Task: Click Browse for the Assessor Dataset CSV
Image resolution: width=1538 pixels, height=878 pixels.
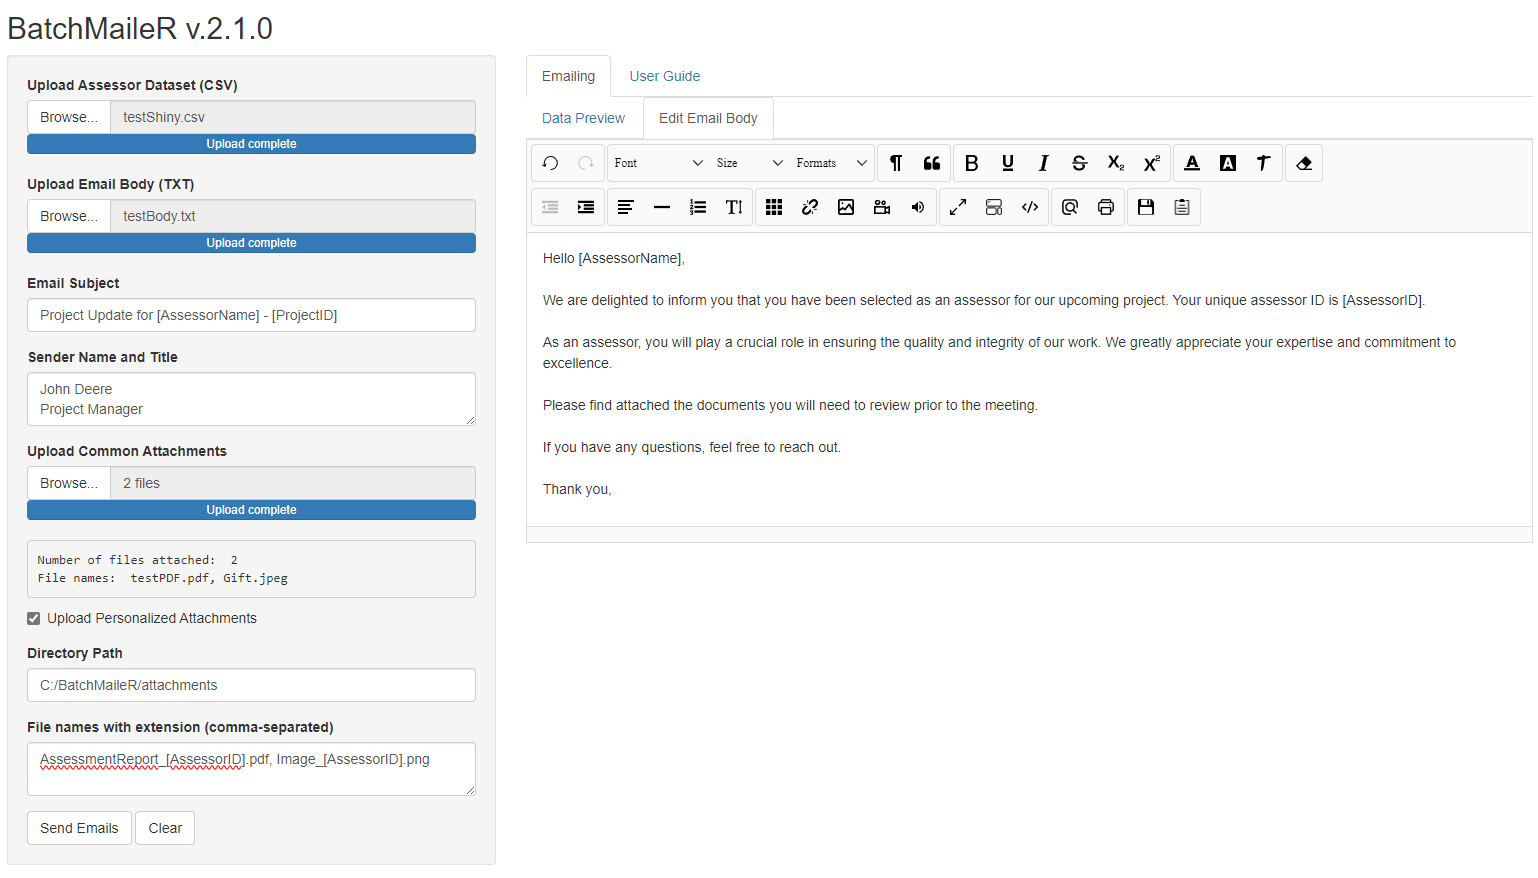Action: (69, 117)
